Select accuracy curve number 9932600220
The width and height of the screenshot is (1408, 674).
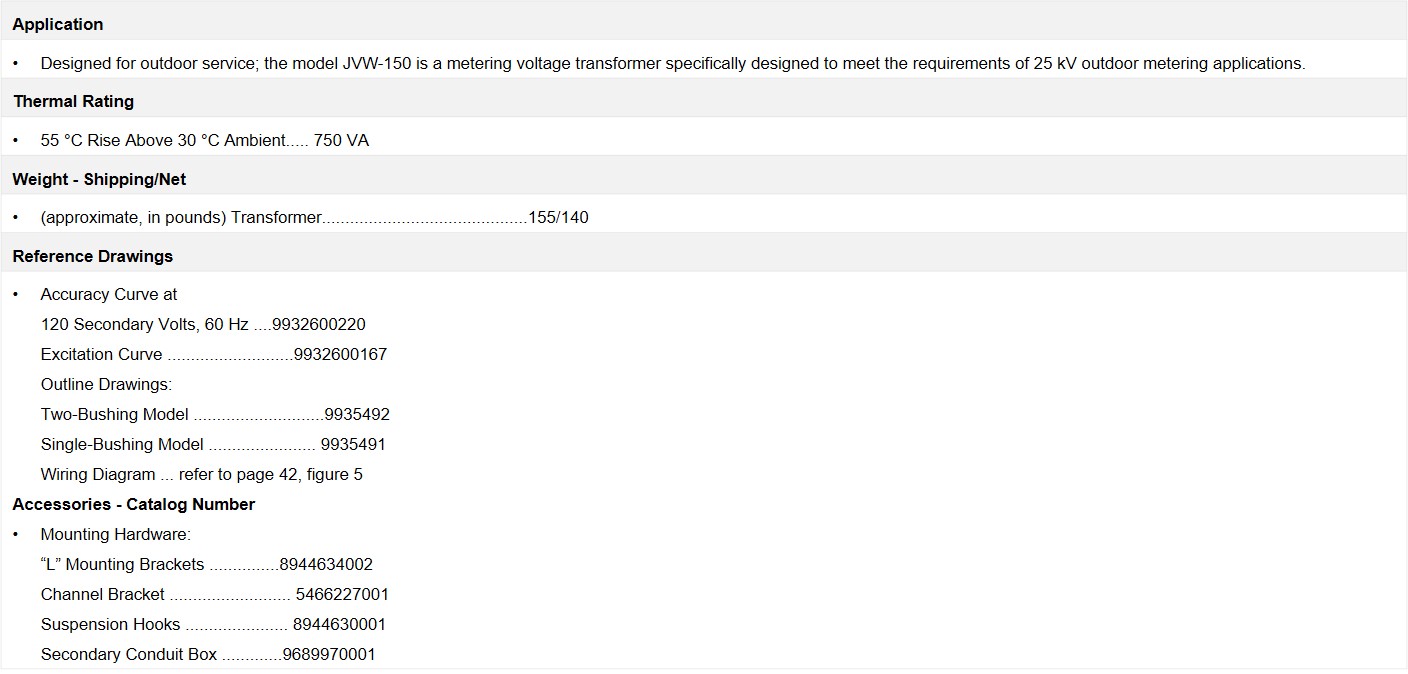coord(319,324)
